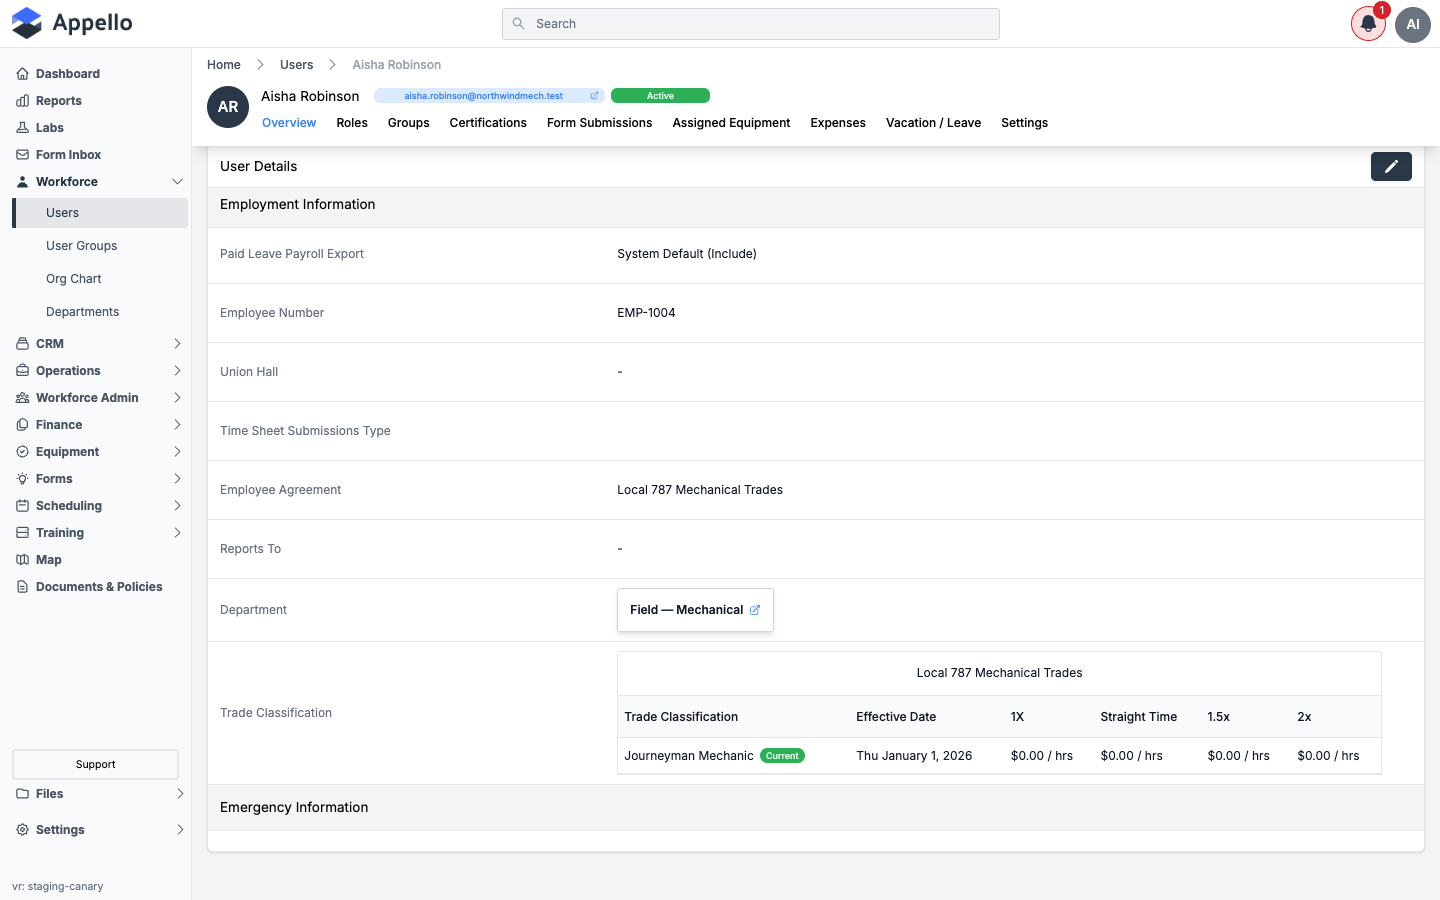
Task: Switch to the Groups tab
Action: point(408,123)
